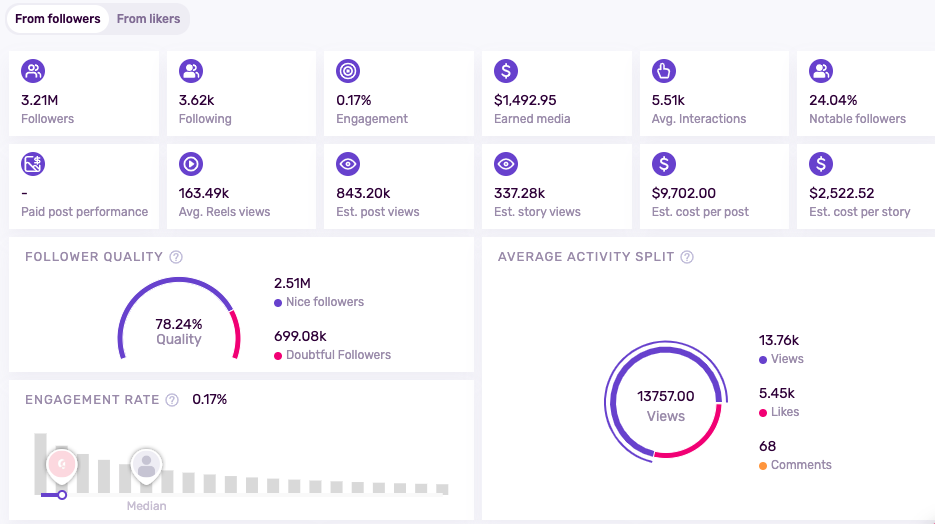Click the engagement rate slider handle
This screenshot has height=524, width=935.
(x=62, y=494)
